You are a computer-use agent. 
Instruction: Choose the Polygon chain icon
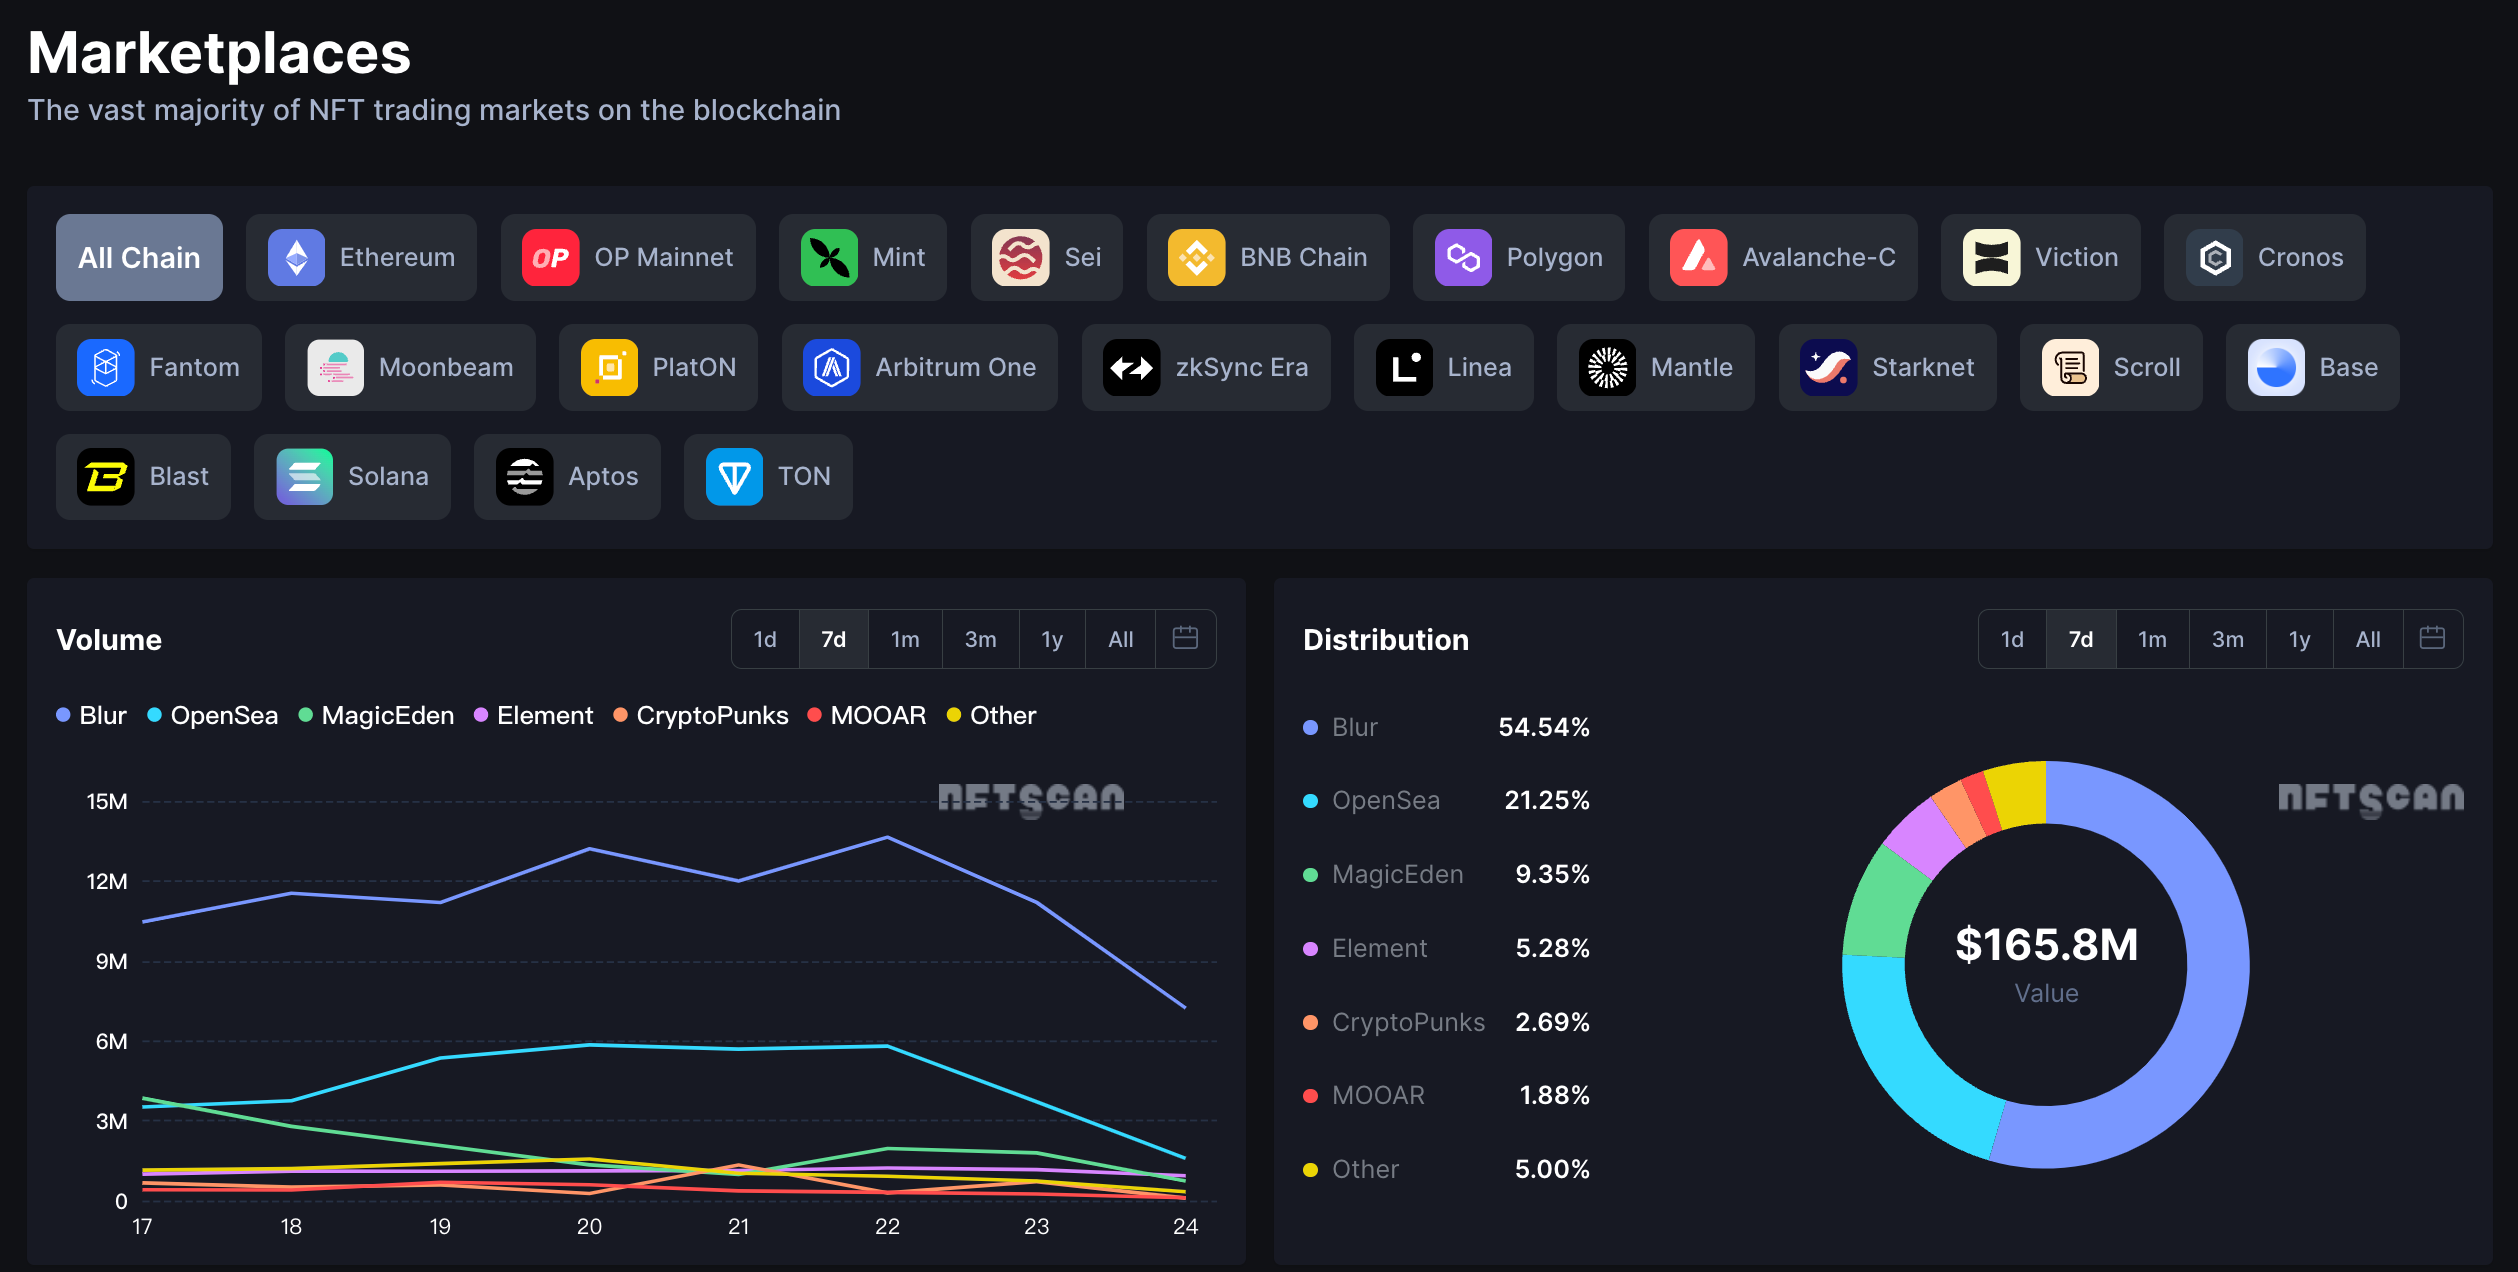1462,258
